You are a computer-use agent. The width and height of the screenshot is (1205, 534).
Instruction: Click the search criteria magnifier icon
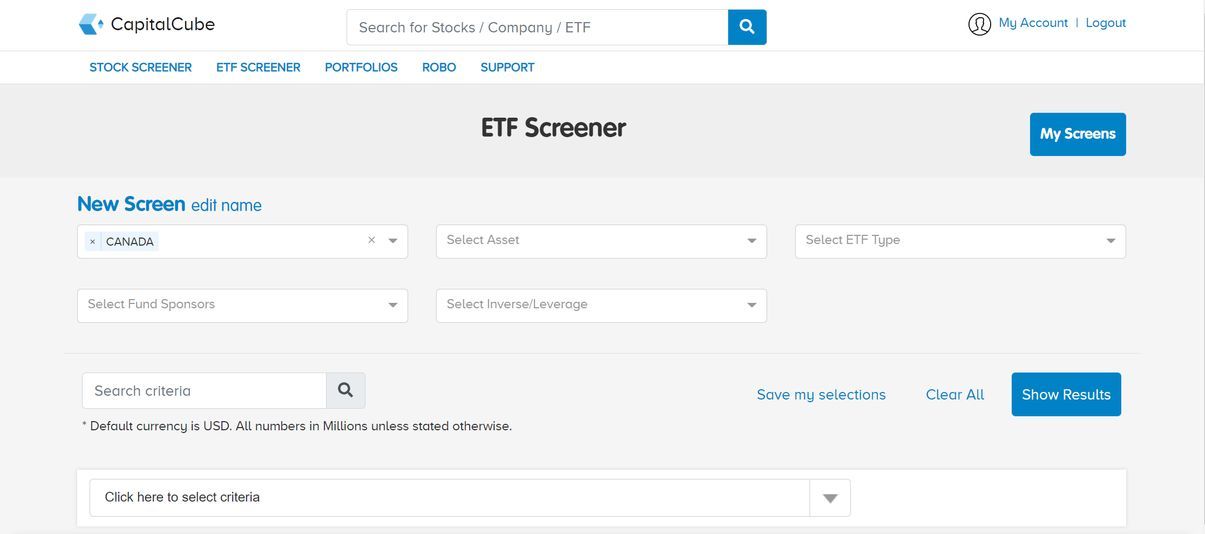(345, 390)
